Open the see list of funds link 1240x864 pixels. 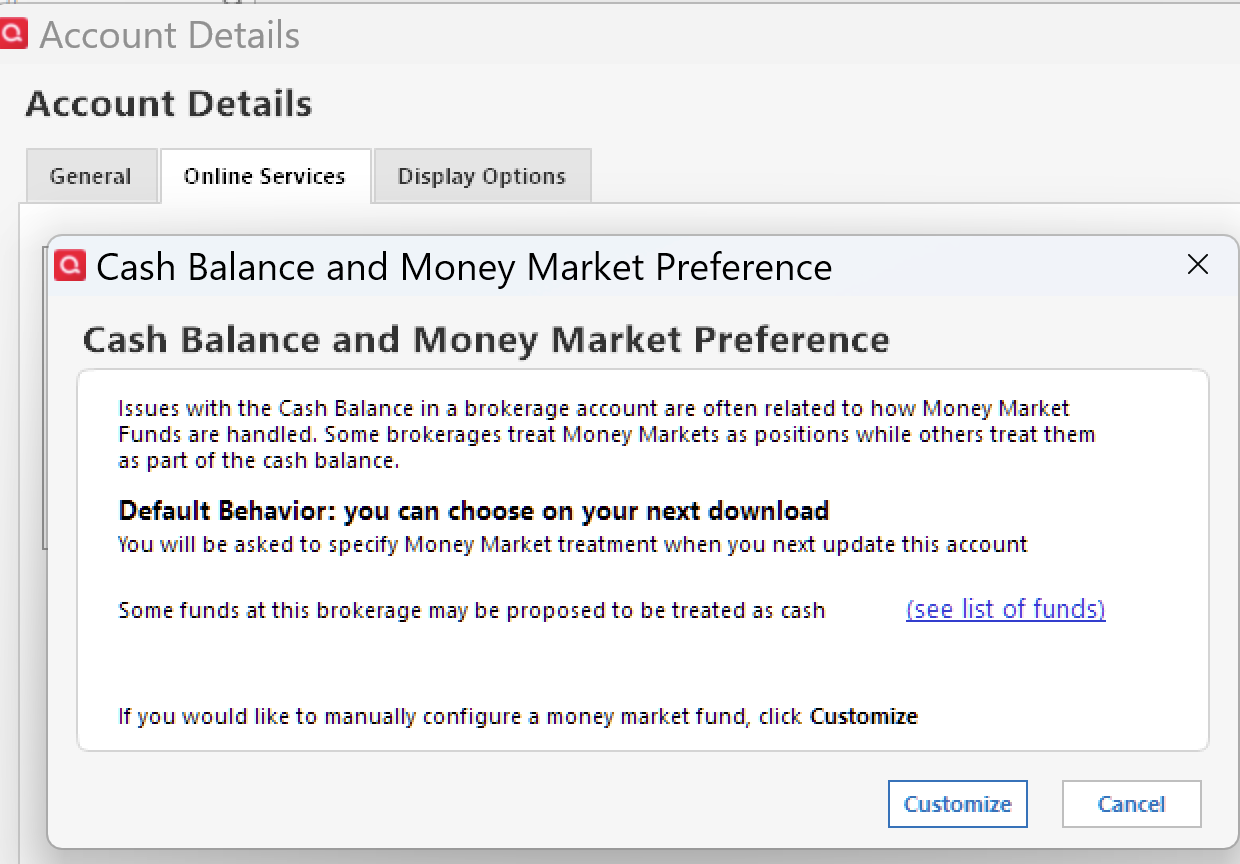pos(1005,609)
